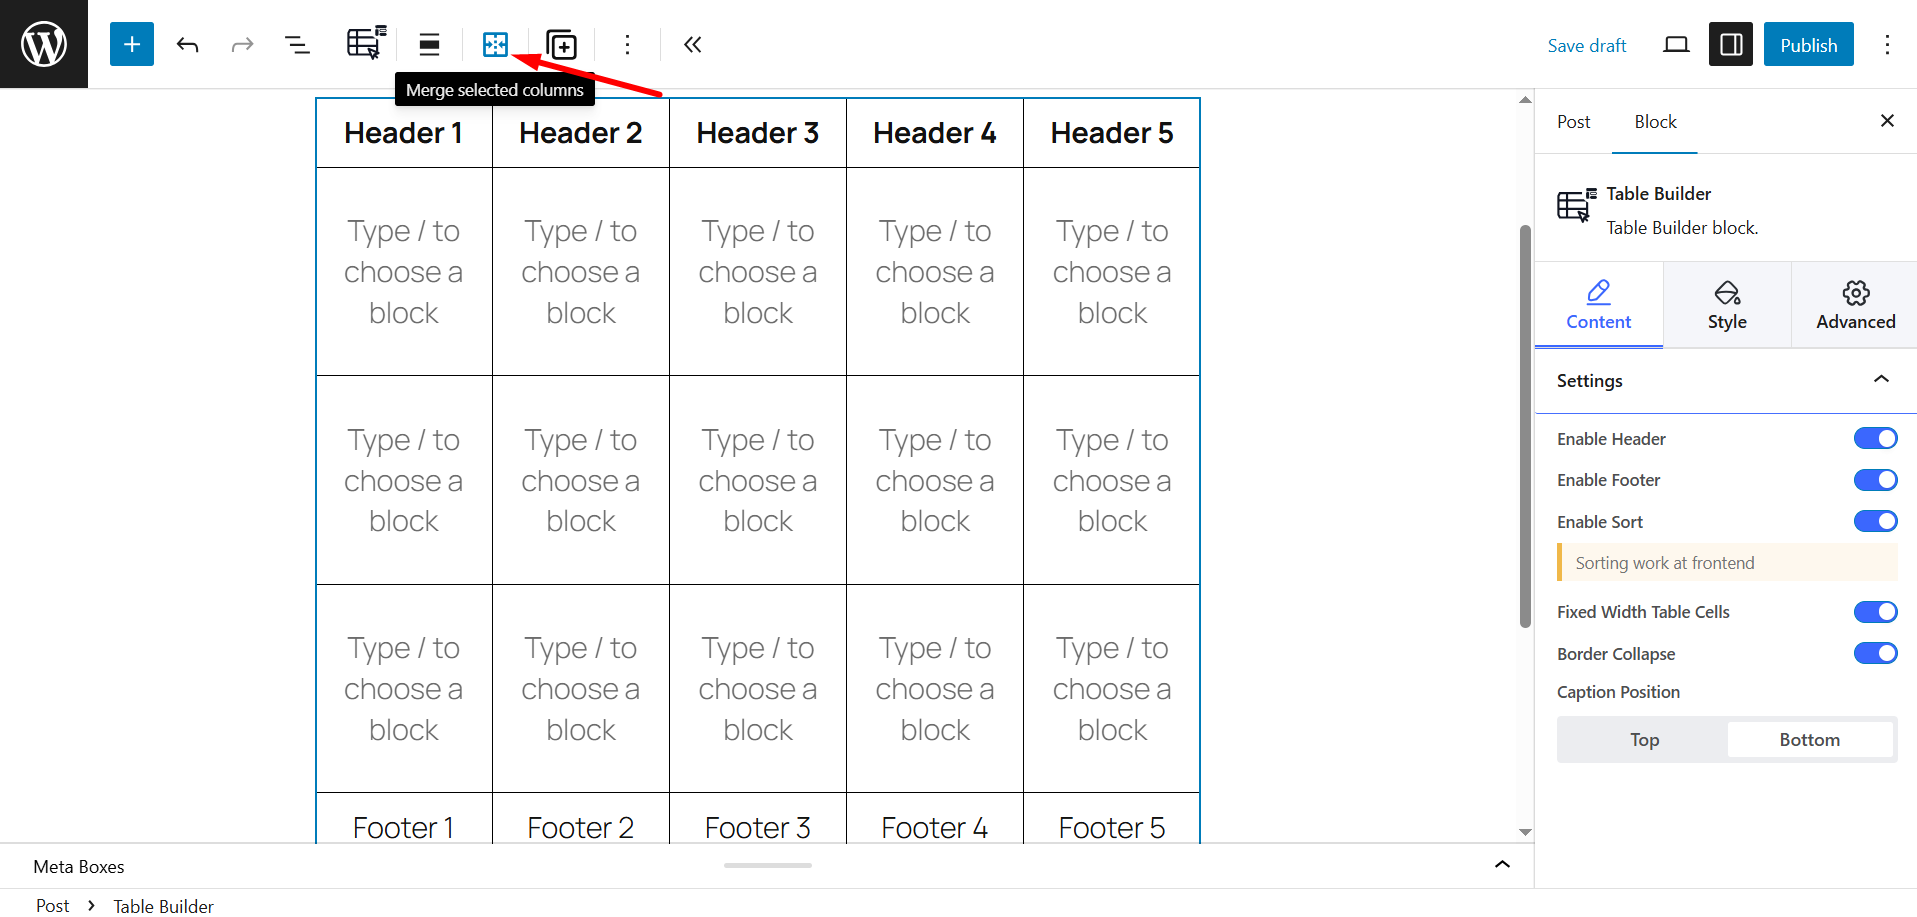Disable Fixed Width Table Cells
The image size is (1917, 917).
pyautogui.click(x=1874, y=611)
